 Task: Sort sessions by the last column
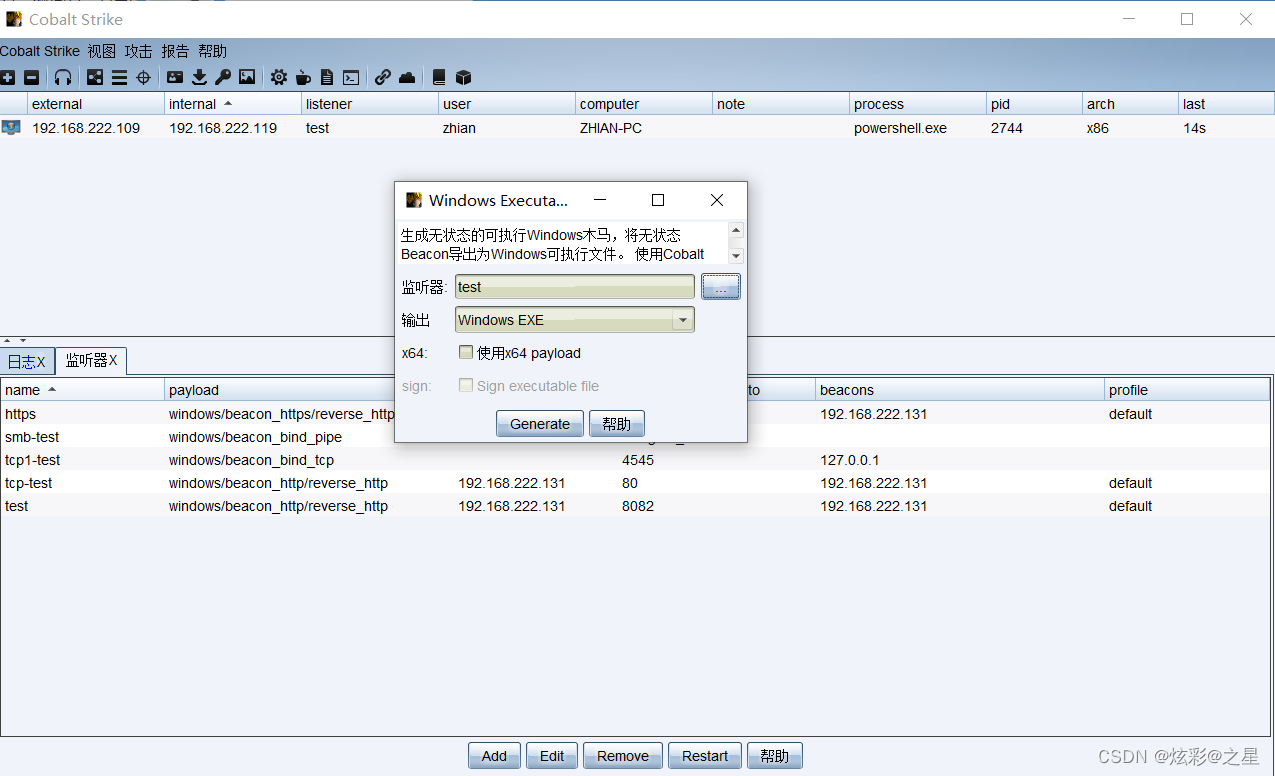(x=1226, y=104)
